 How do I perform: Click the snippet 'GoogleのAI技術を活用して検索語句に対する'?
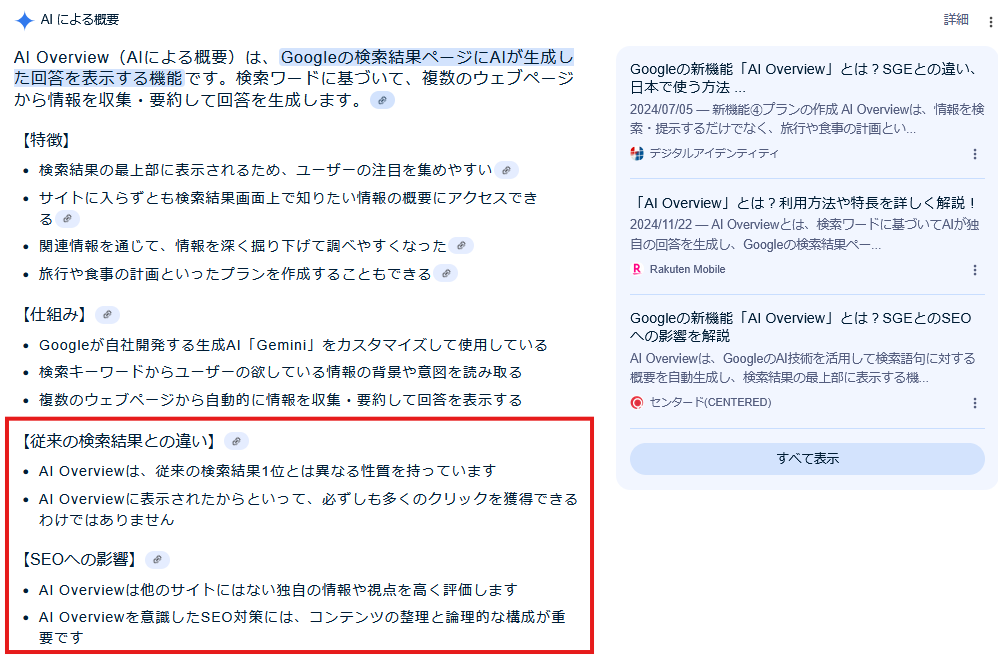click(803, 368)
